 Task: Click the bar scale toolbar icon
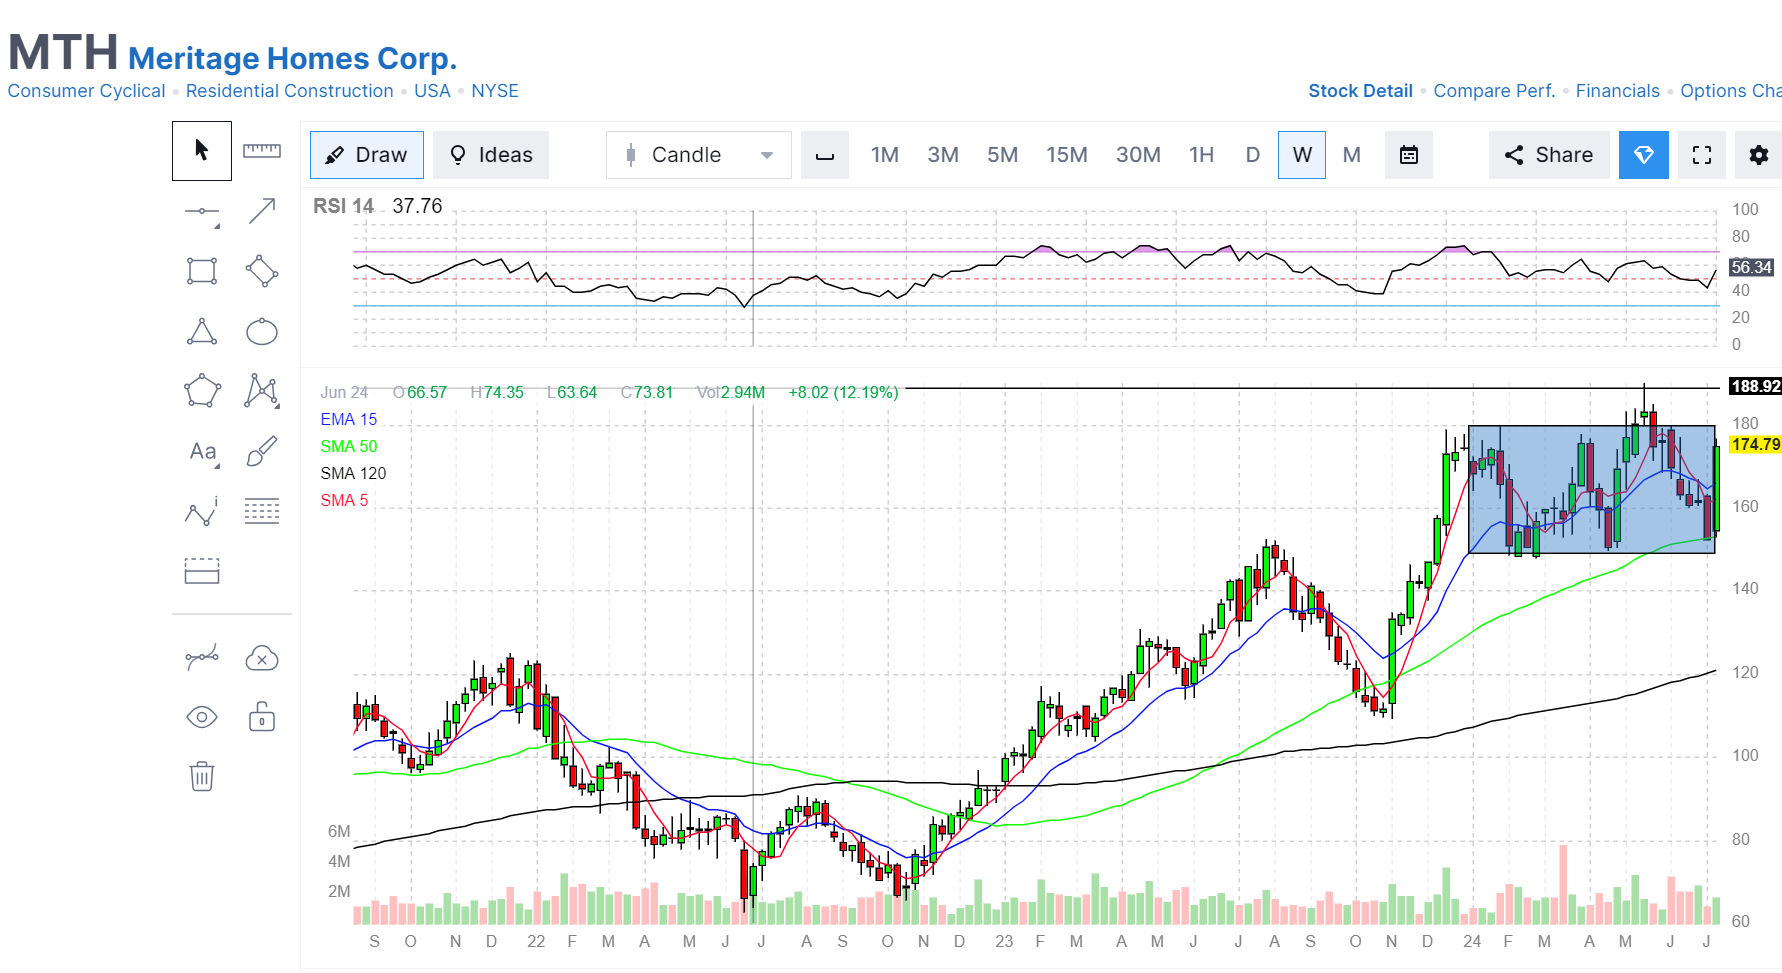coord(825,155)
